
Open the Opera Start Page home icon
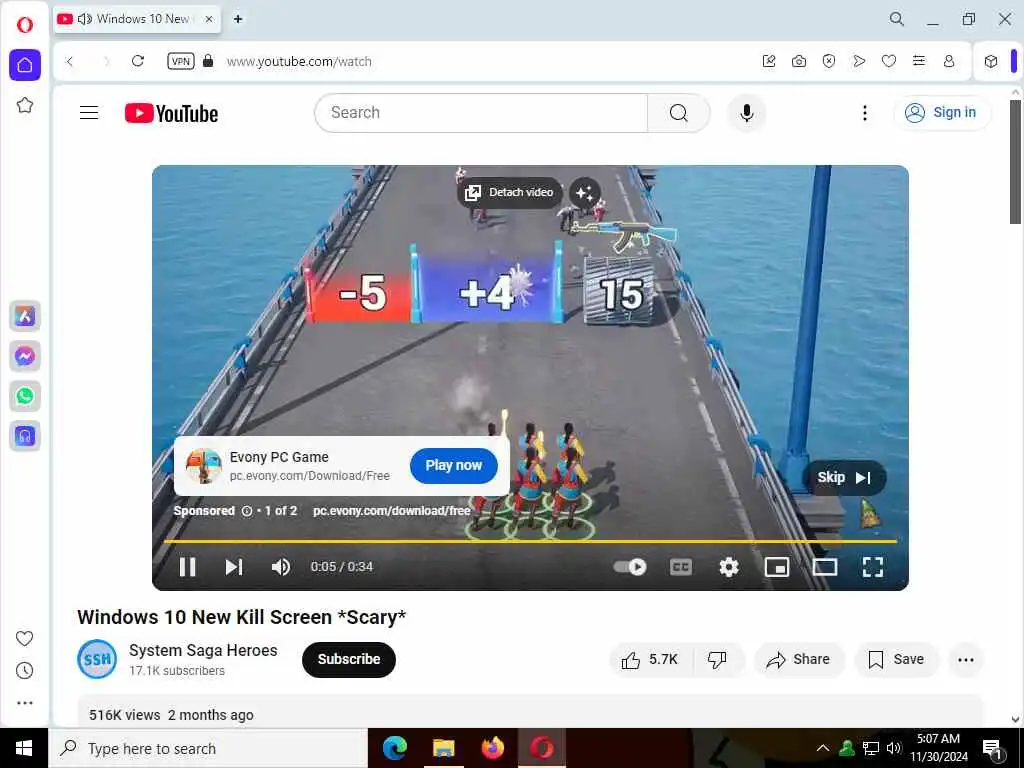pos(25,65)
